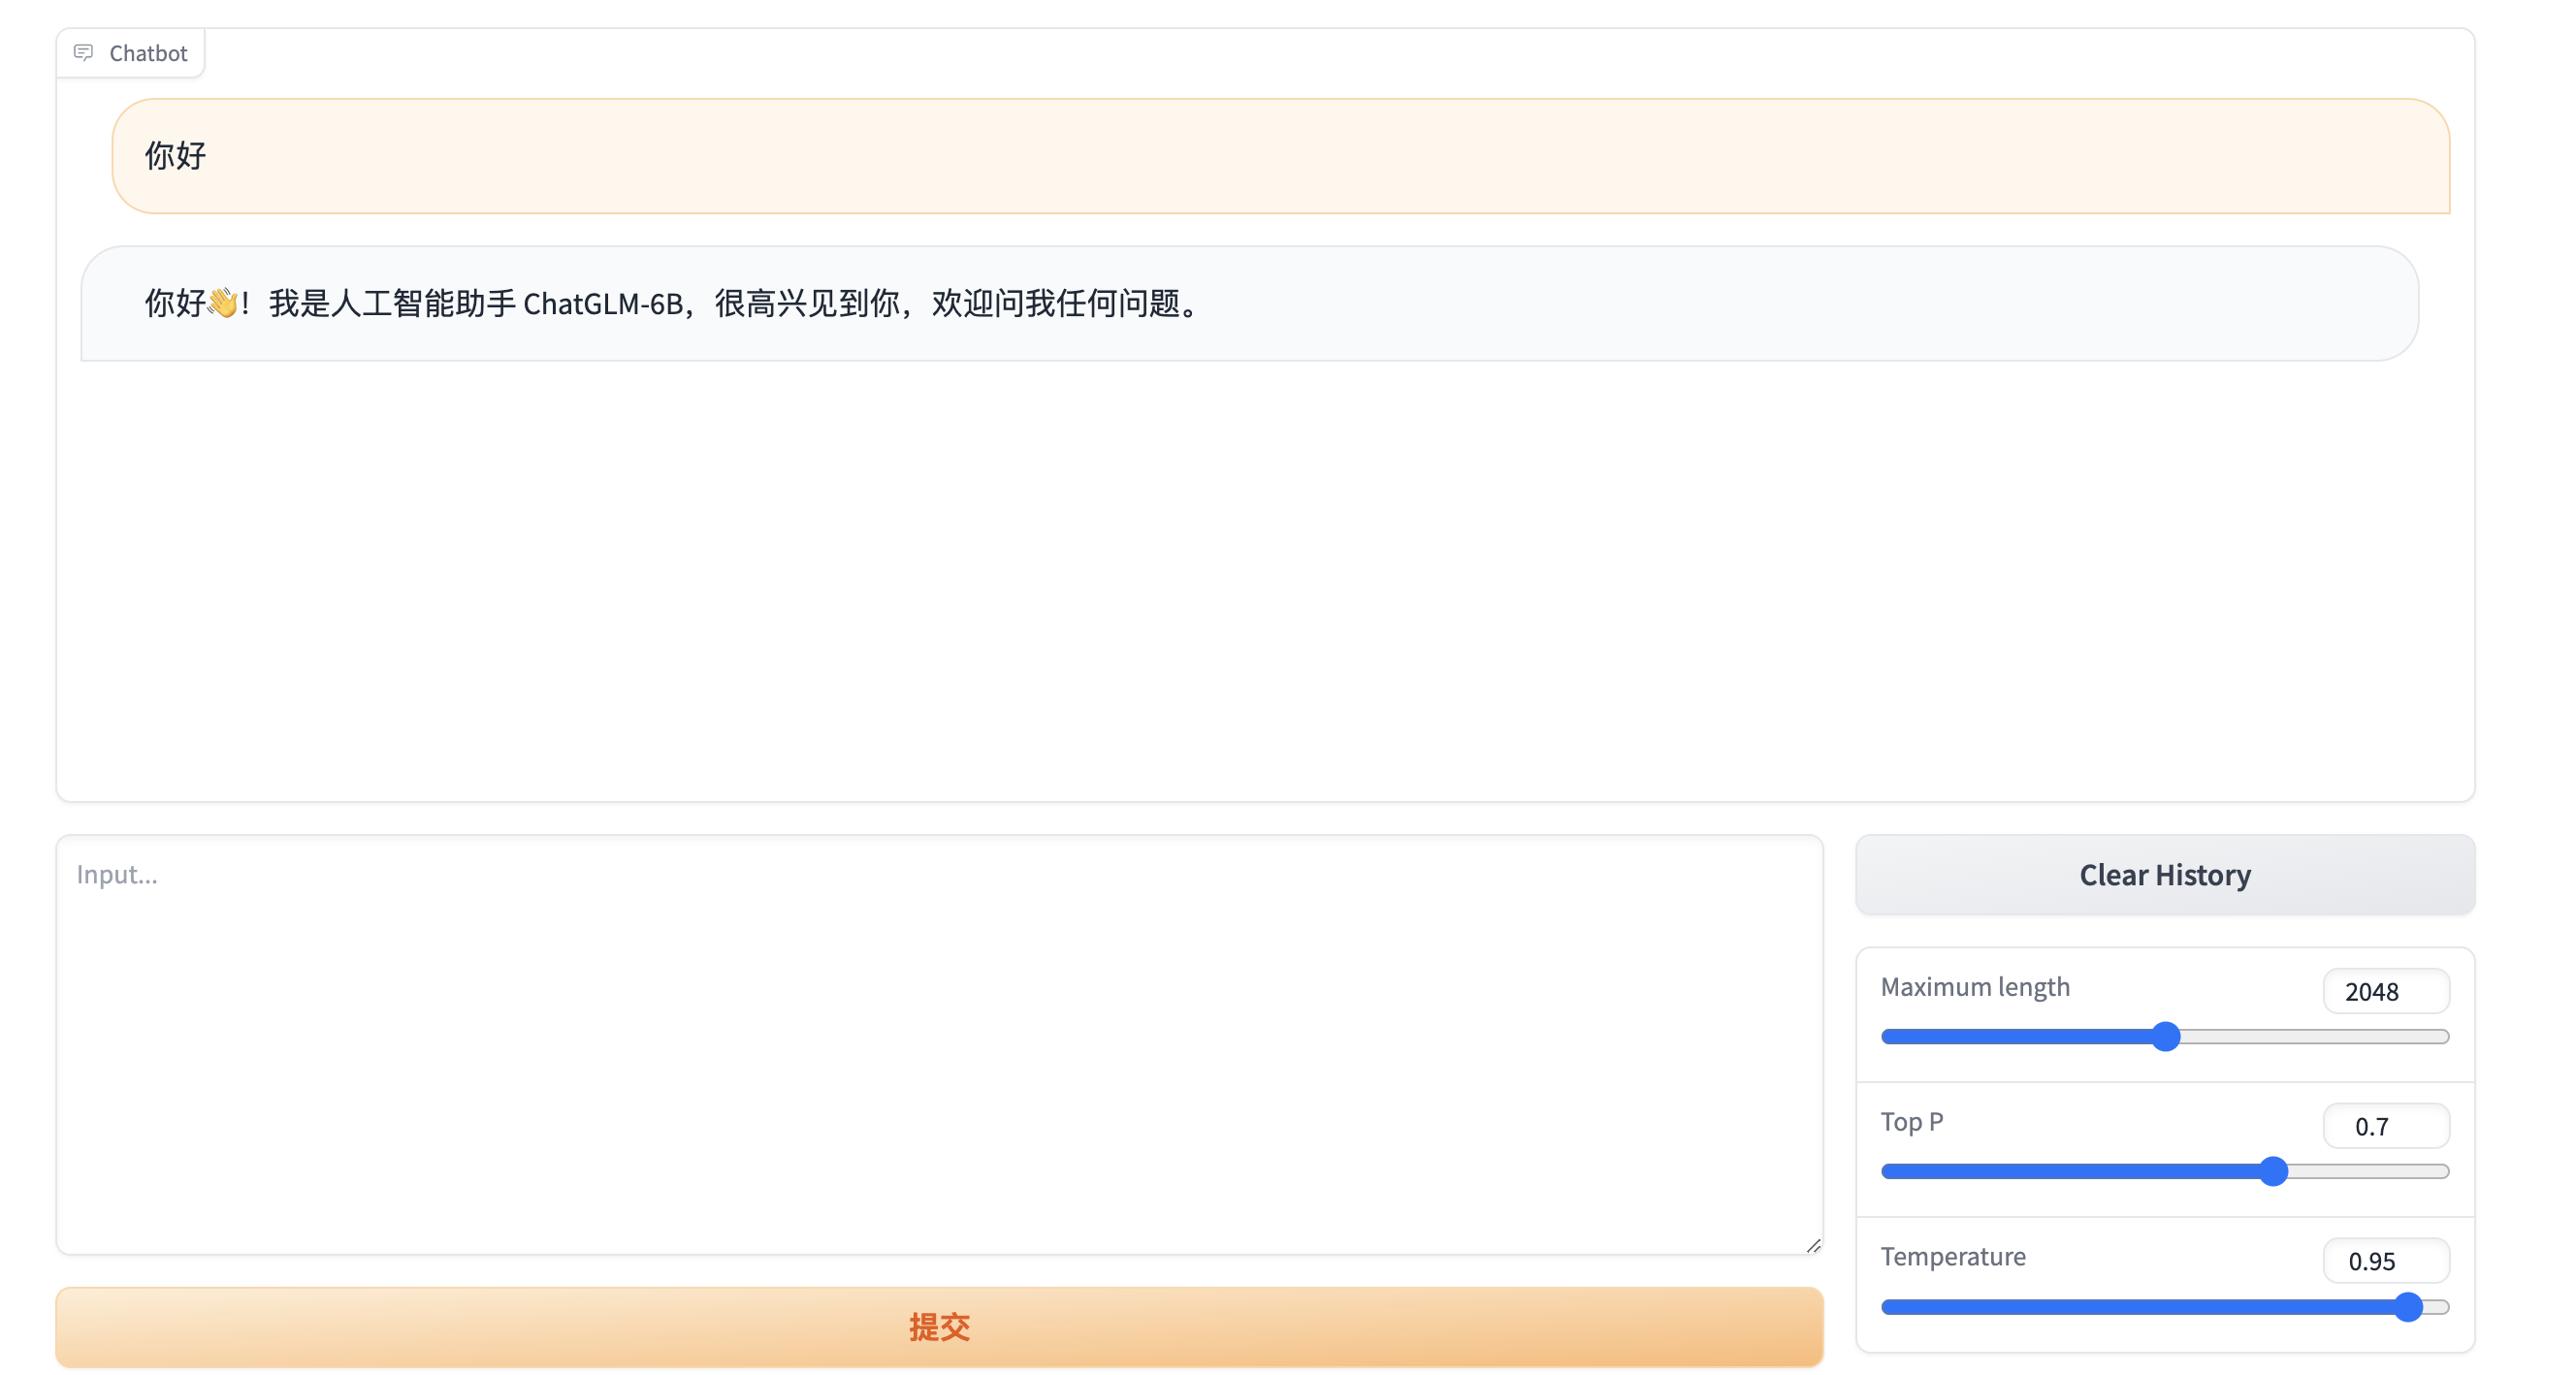This screenshot has height=1375, width=2576.
Task: Click the Top P slider handle
Action: coord(2273,1171)
